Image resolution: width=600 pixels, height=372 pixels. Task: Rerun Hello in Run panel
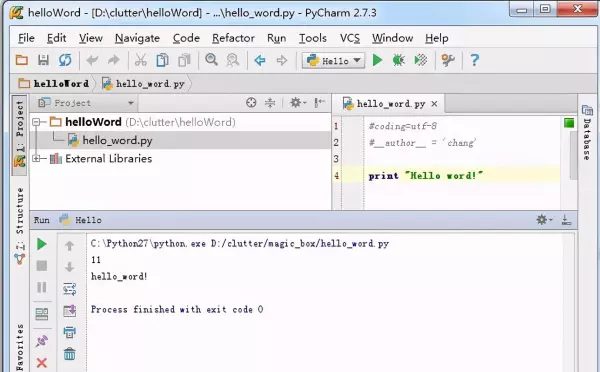pyautogui.click(x=42, y=244)
